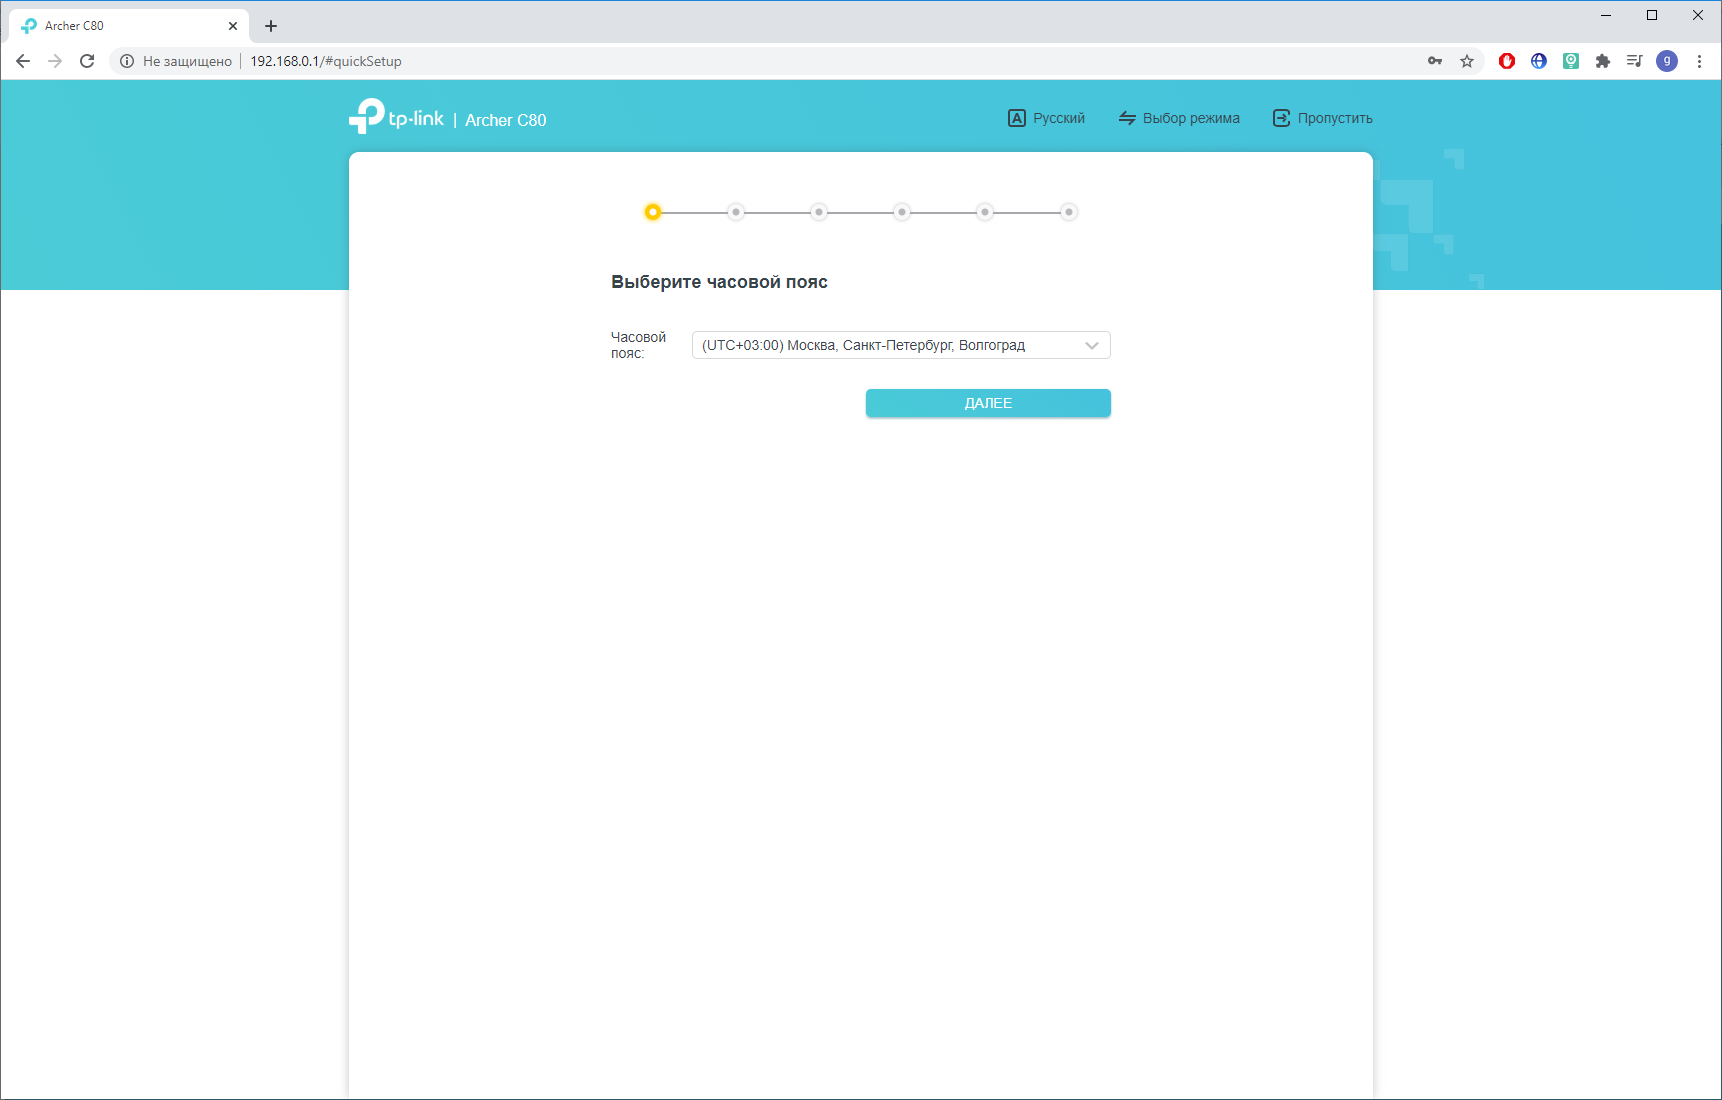Click the third setup step marker
This screenshot has width=1722, height=1100.
click(819, 212)
